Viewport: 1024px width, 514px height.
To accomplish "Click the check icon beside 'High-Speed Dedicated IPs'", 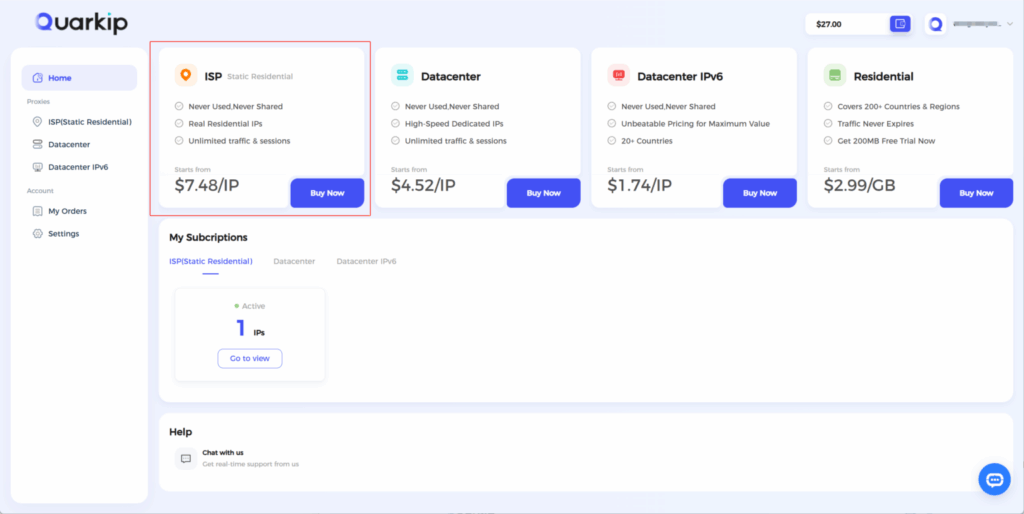I will point(395,123).
